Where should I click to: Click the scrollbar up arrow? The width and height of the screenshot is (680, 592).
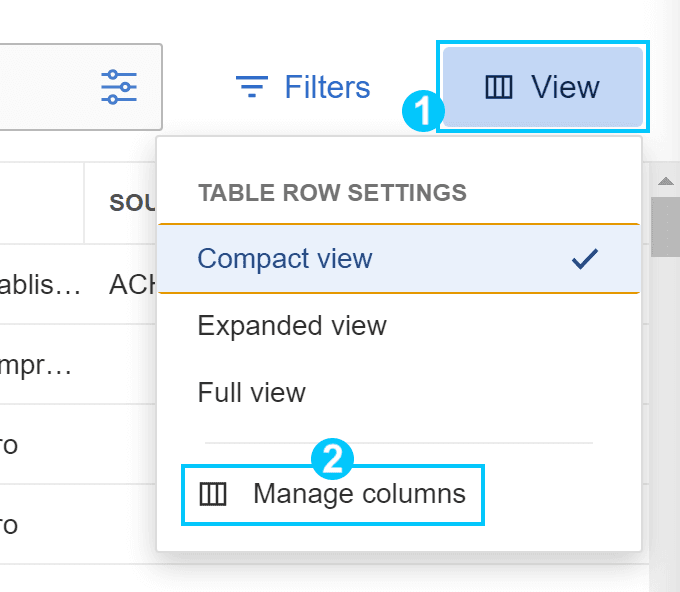coord(666,181)
